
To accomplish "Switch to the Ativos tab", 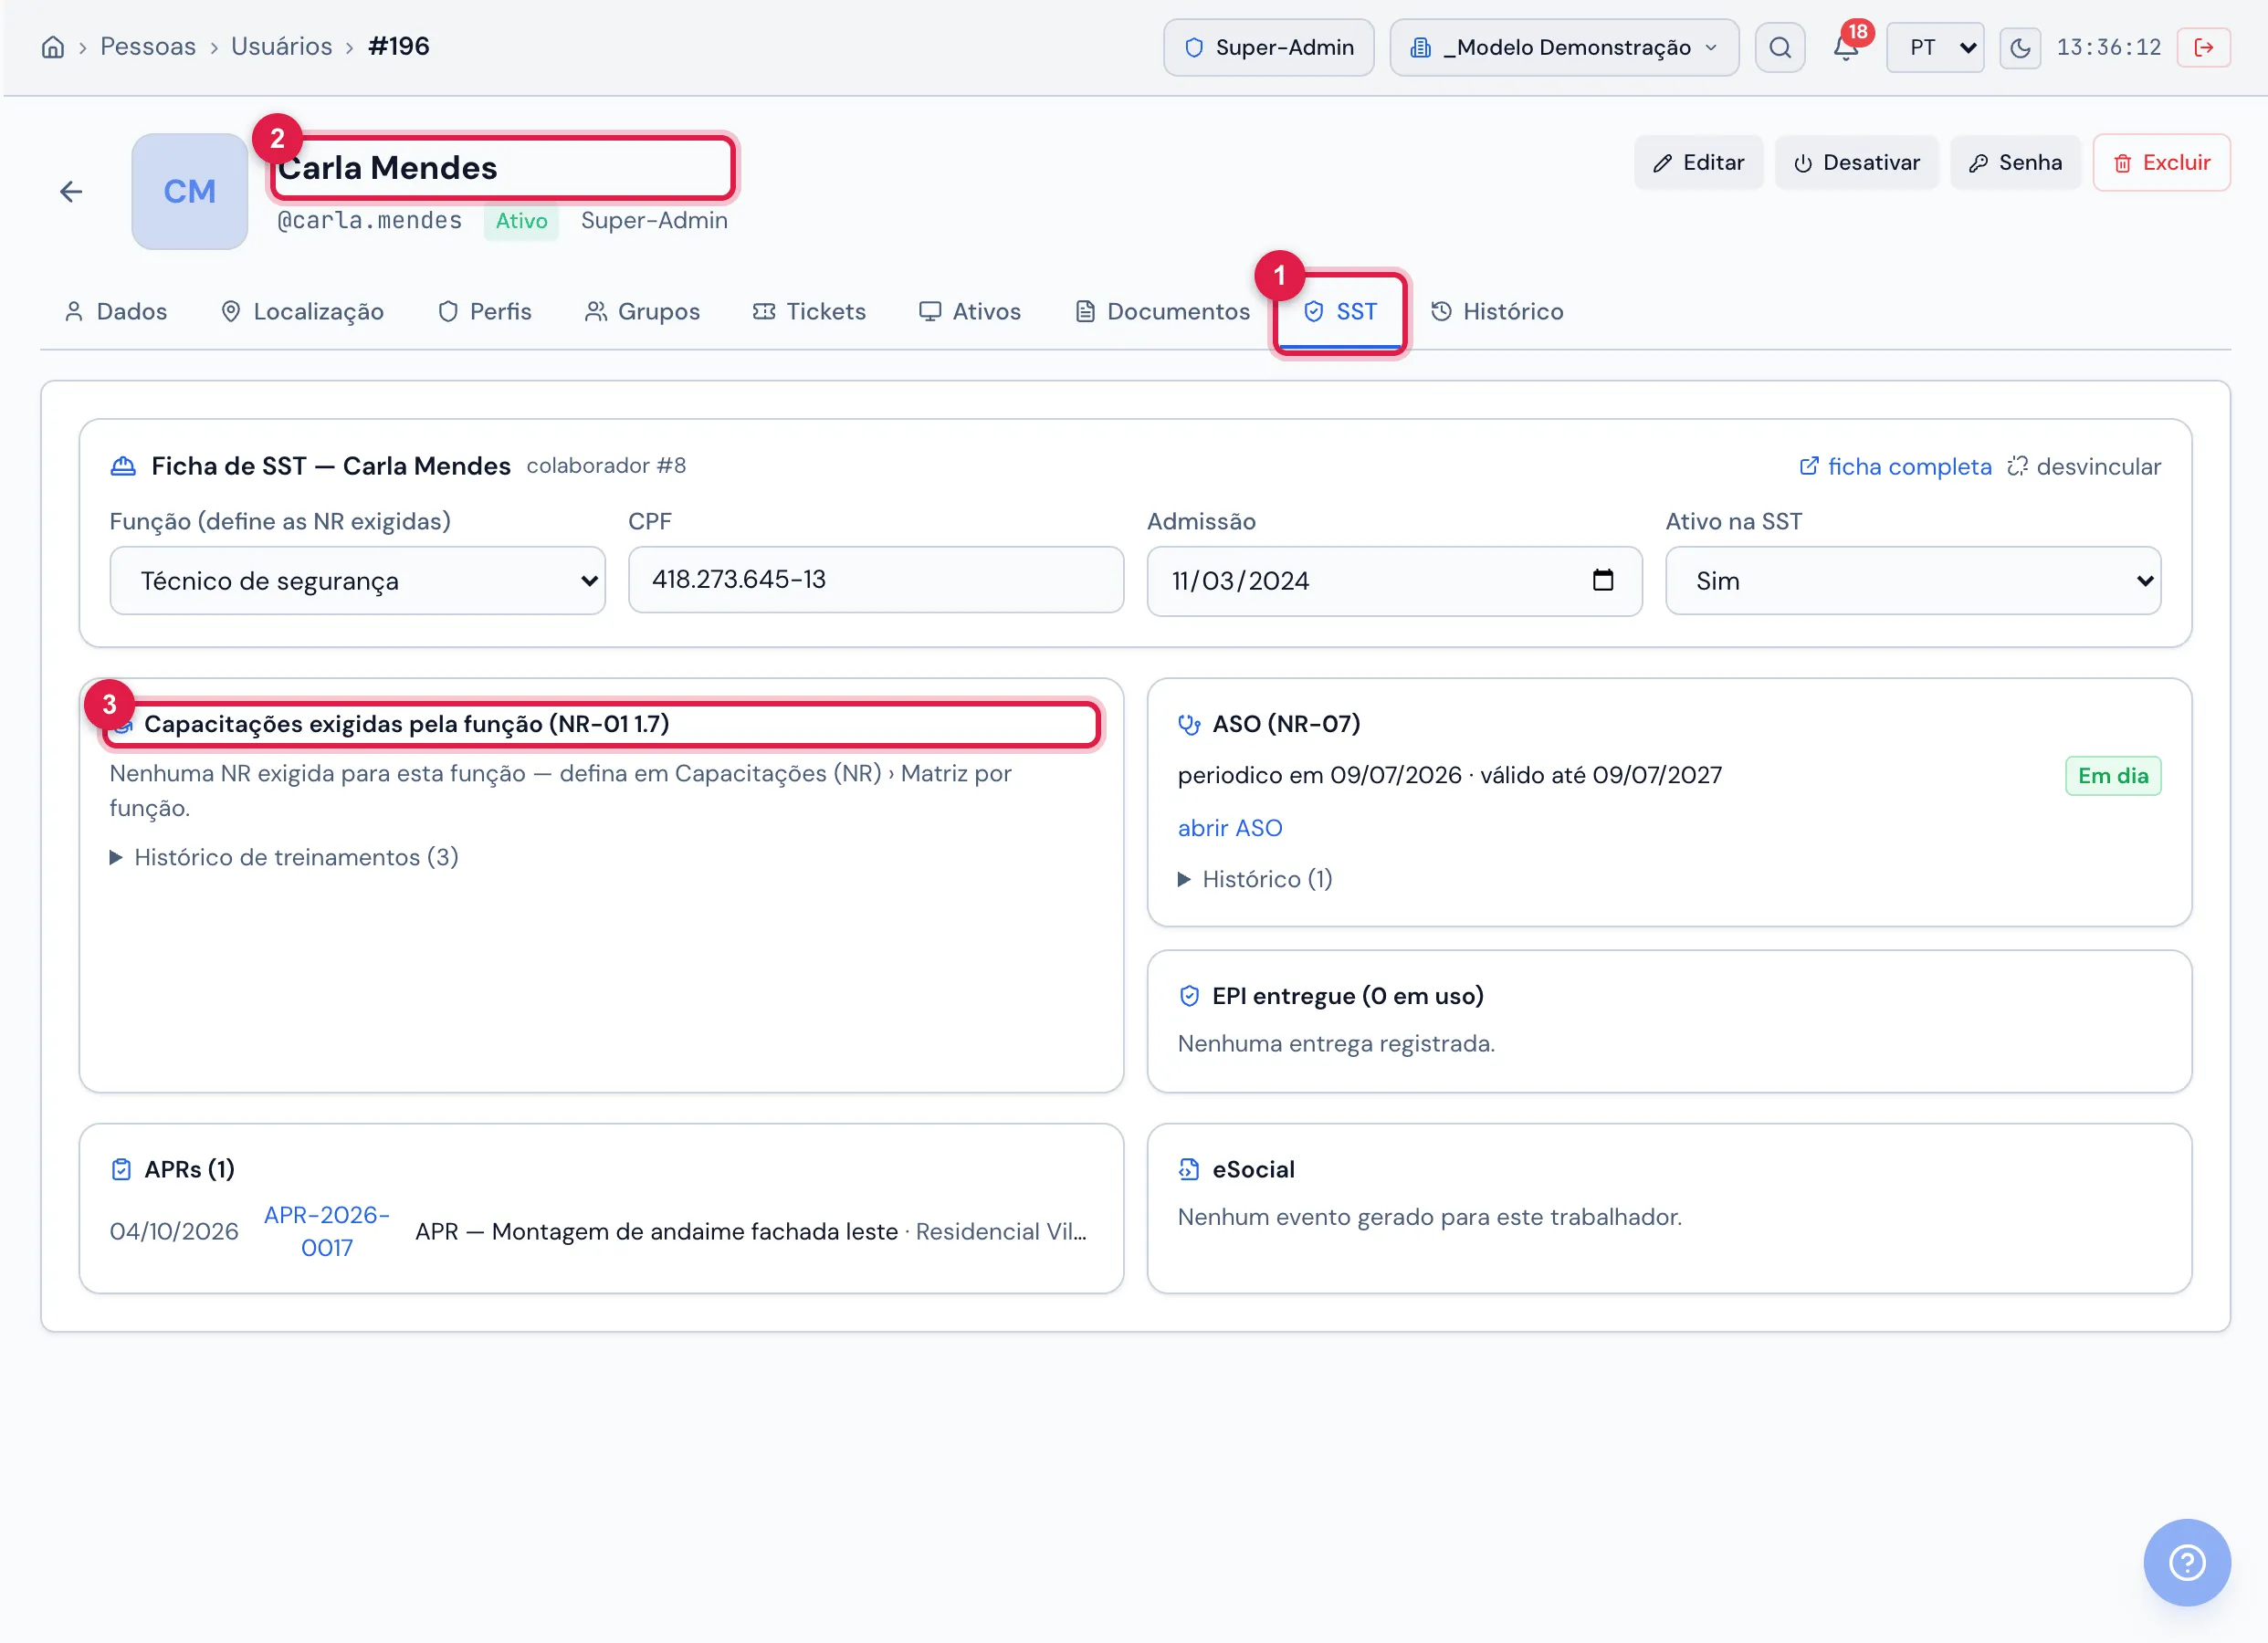I will (x=970, y=311).
